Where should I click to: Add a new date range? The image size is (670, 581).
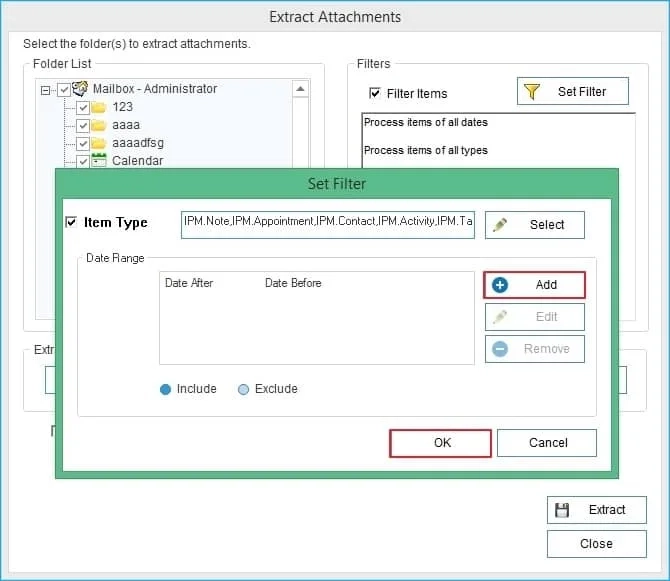pos(534,285)
